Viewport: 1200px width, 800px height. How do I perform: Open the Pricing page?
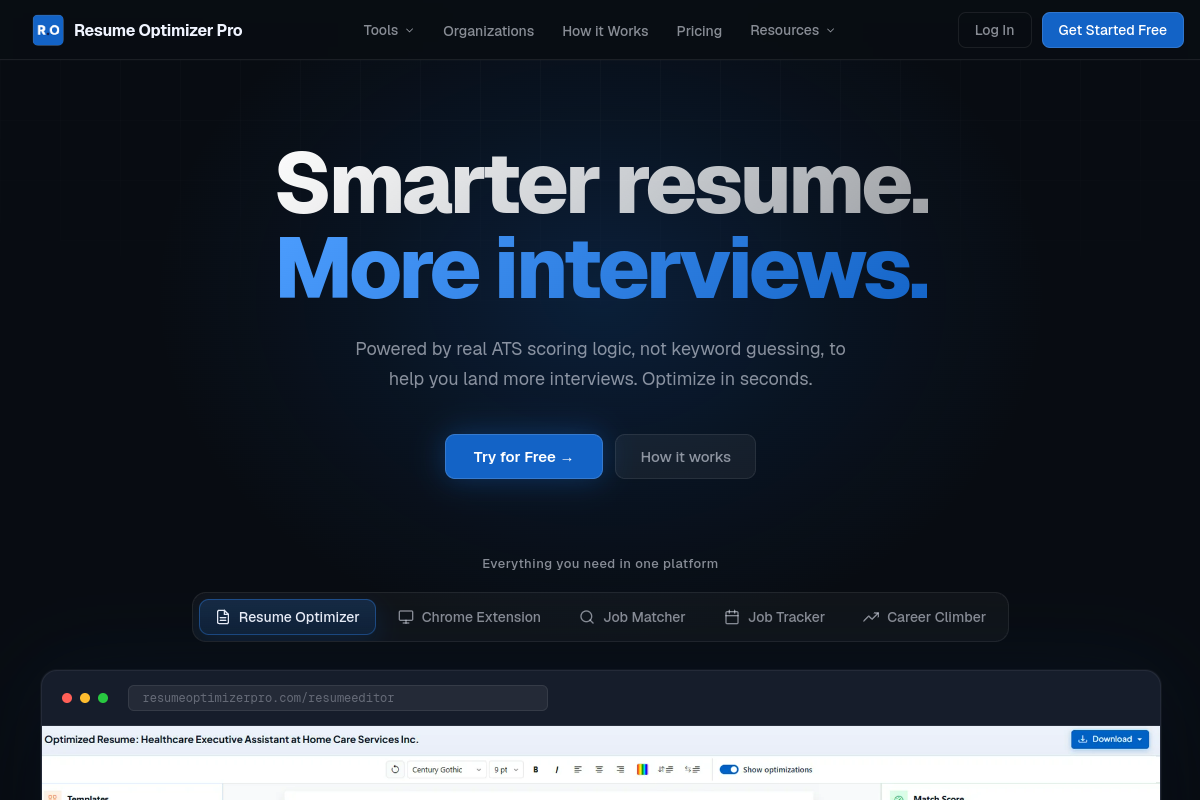click(x=699, y=31)
